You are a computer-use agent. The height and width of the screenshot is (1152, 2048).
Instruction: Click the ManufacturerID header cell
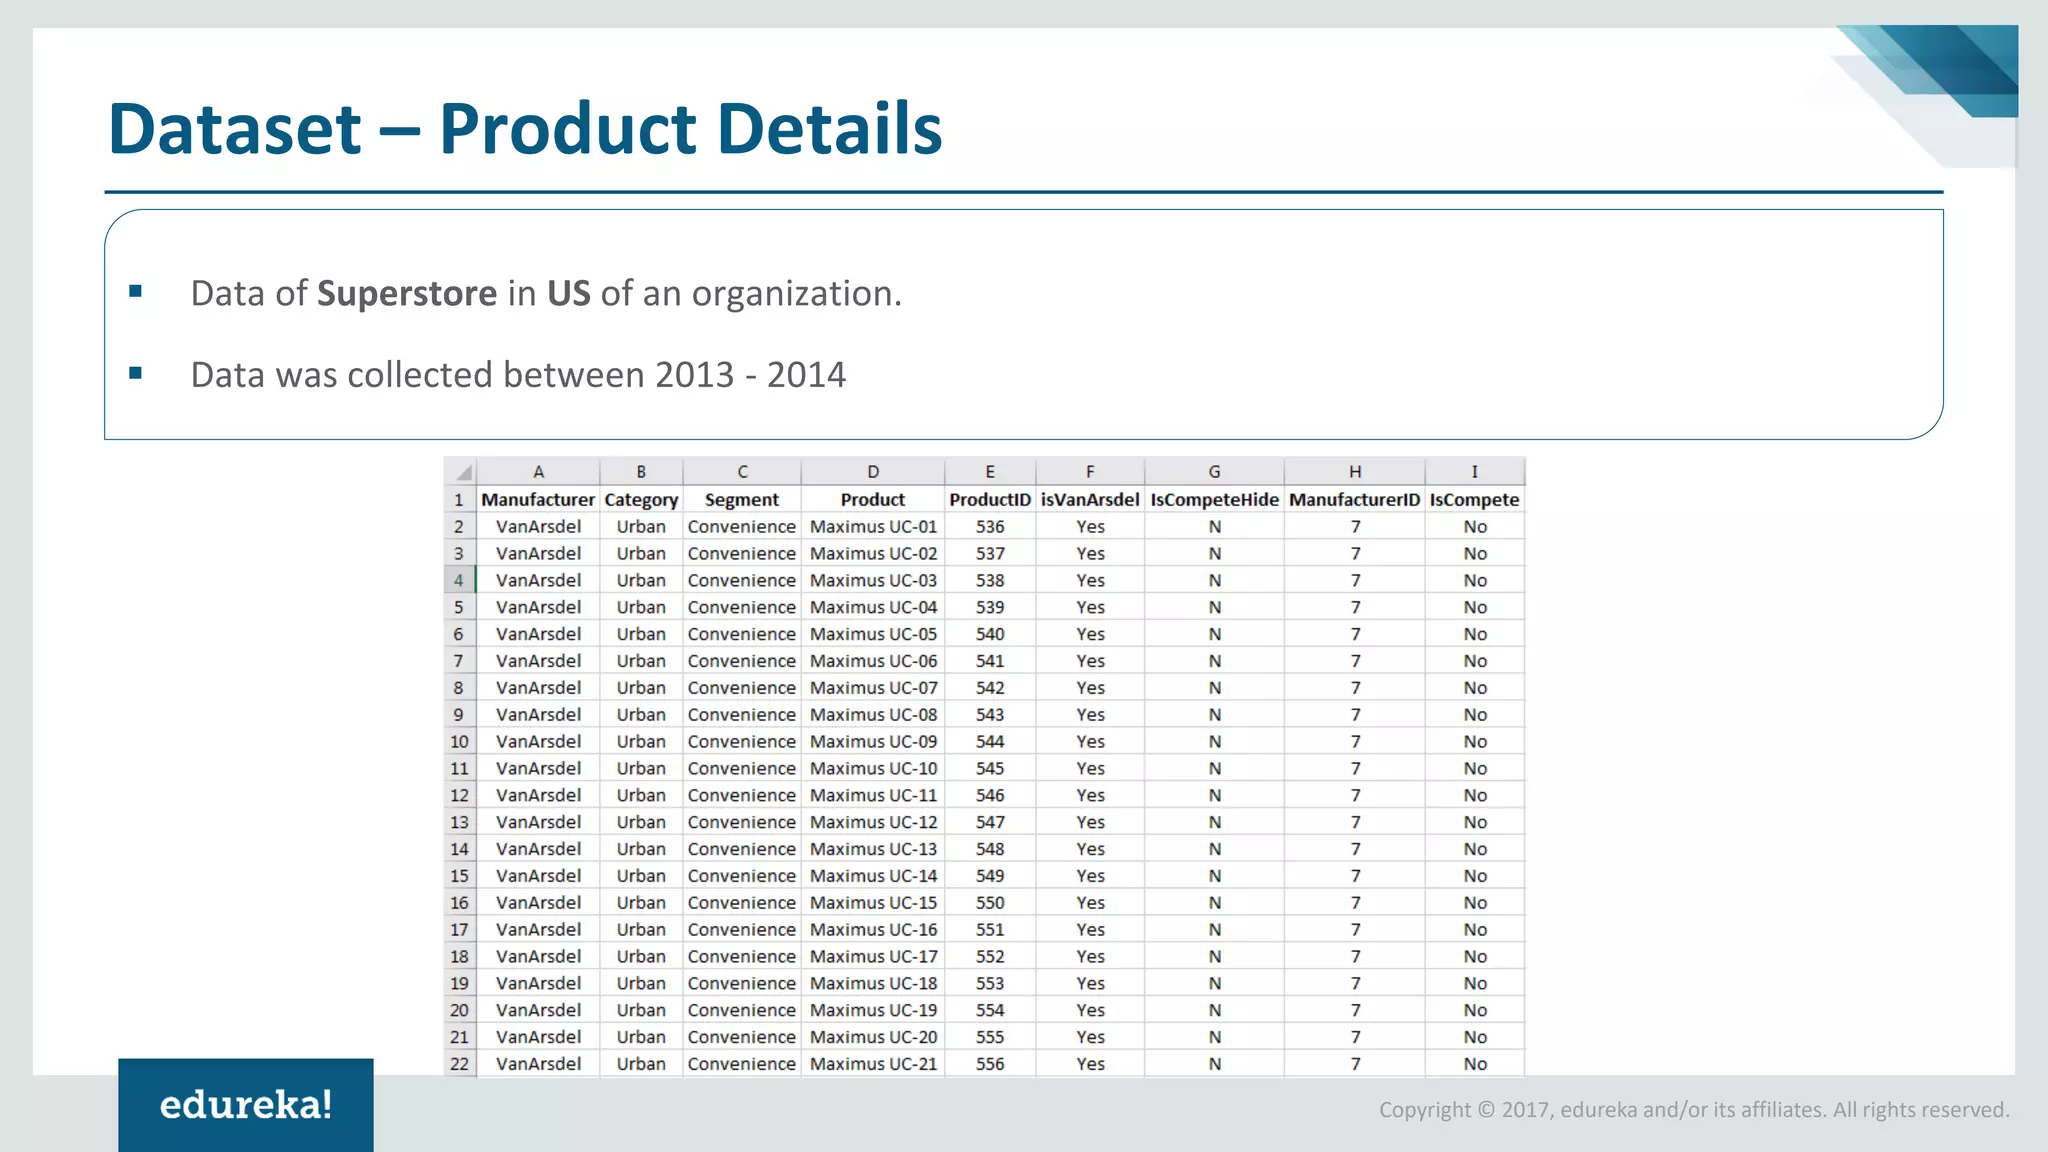click(x=1355, y=499)
